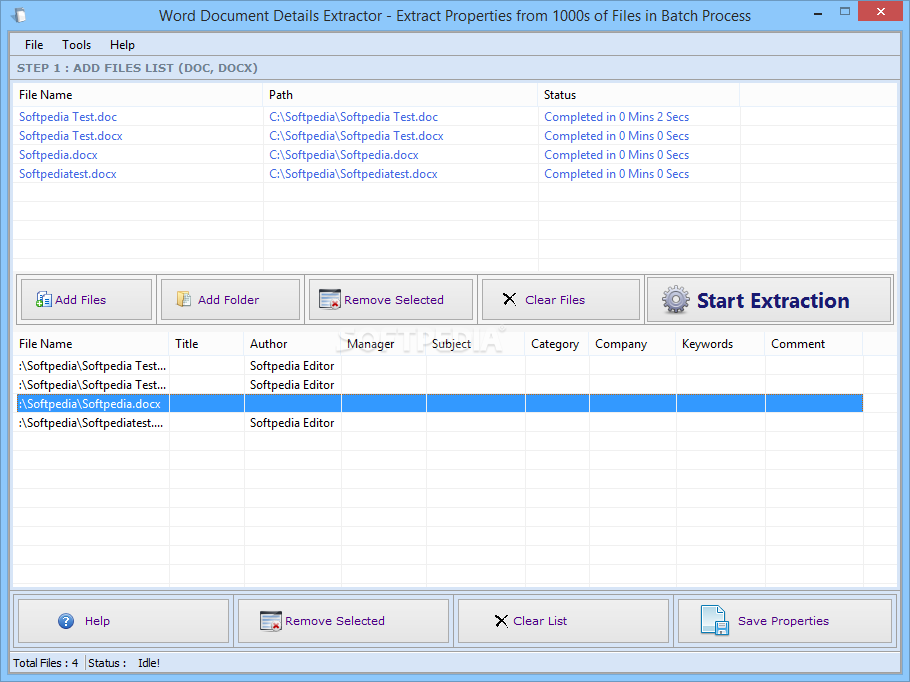The image size is (910, 682).
Task: Click path C:\Softpedia\Softpediatest.docx
Action: click(353, 174)
